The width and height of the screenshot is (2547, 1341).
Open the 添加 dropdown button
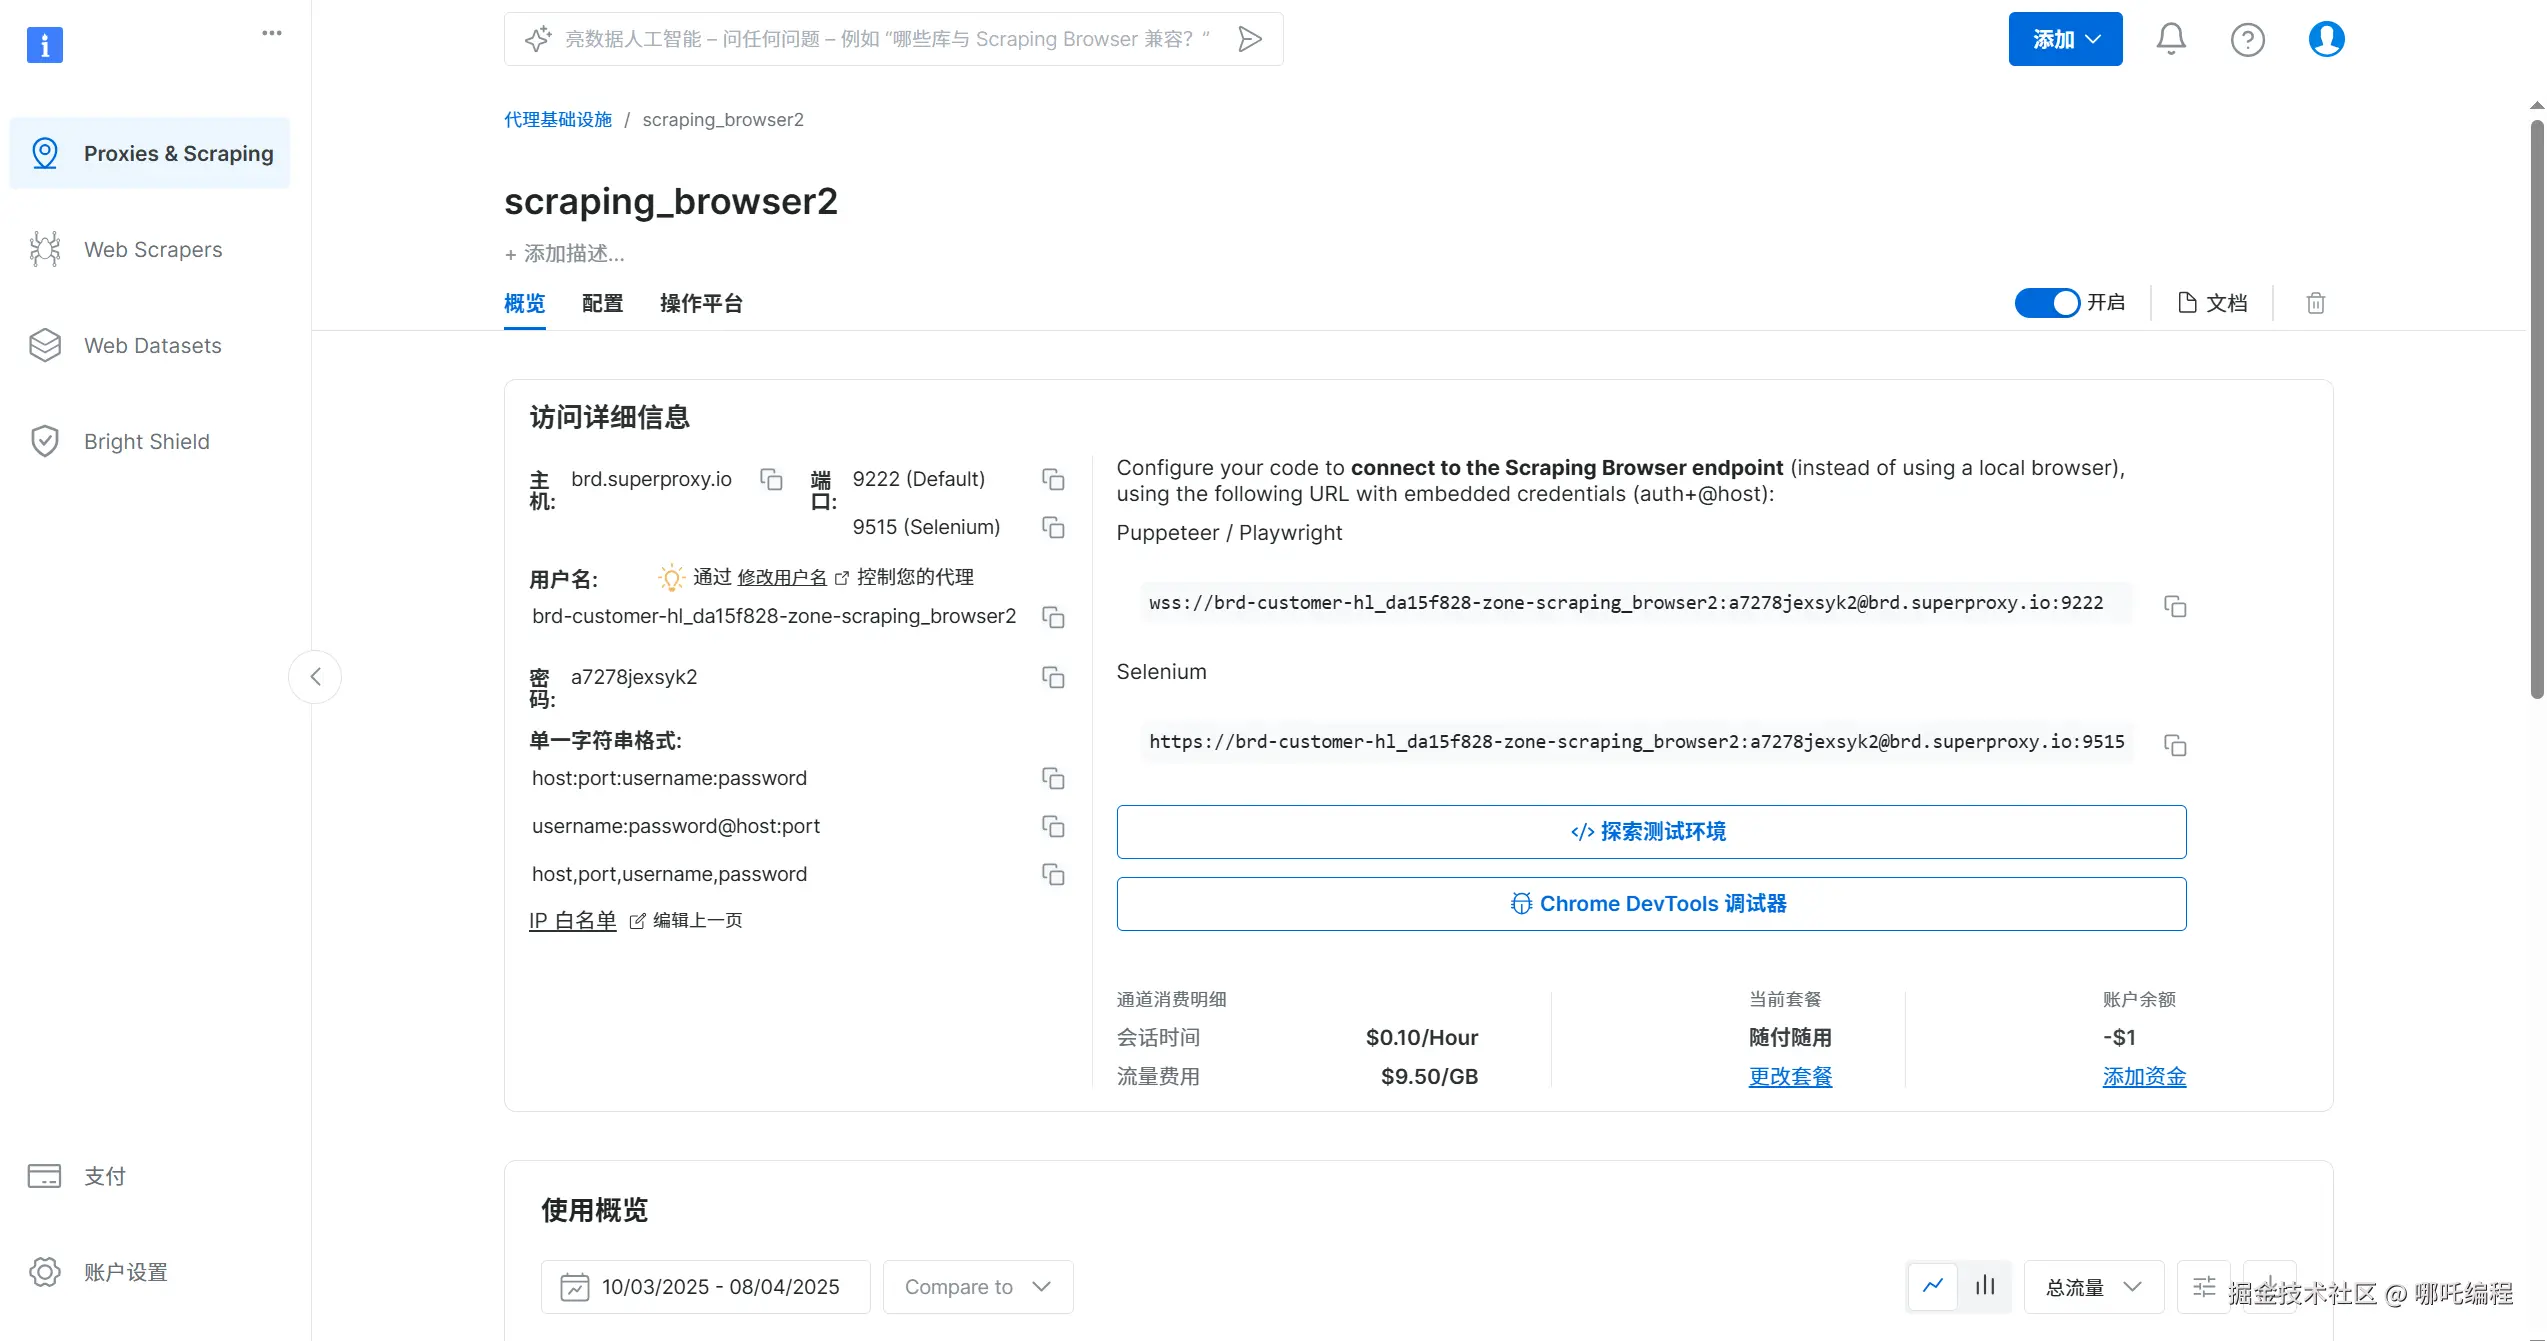click(2065, 39)
